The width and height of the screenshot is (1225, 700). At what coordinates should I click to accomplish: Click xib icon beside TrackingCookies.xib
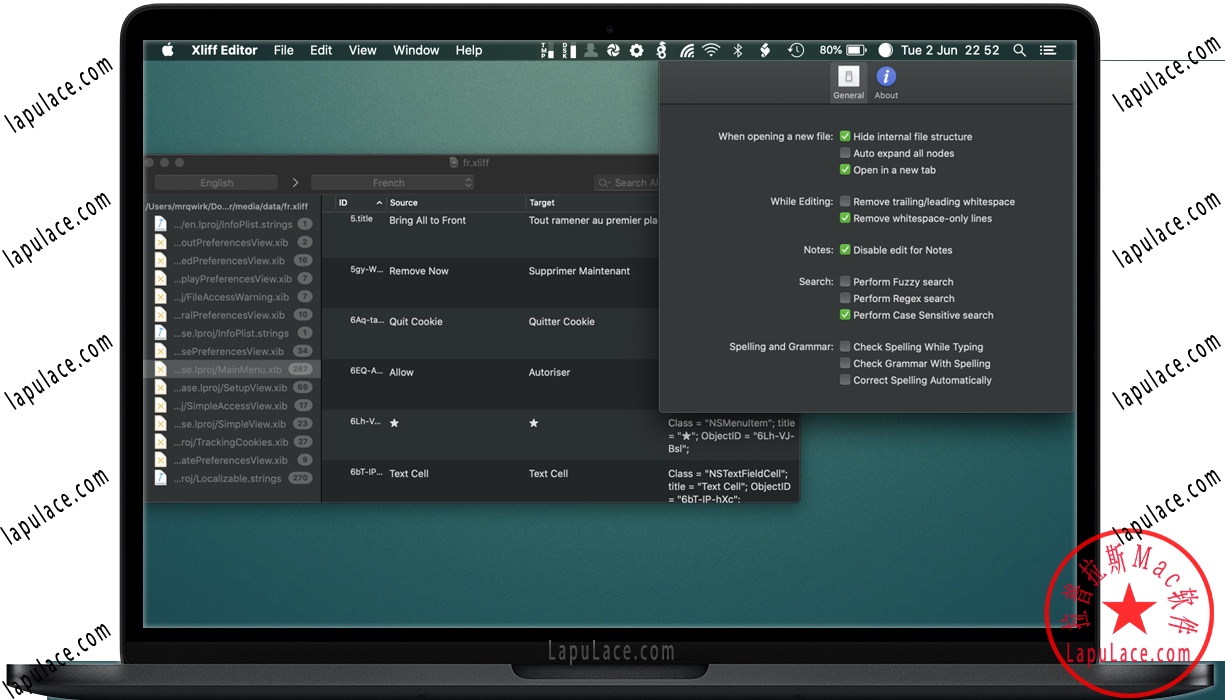coord(160,442)
